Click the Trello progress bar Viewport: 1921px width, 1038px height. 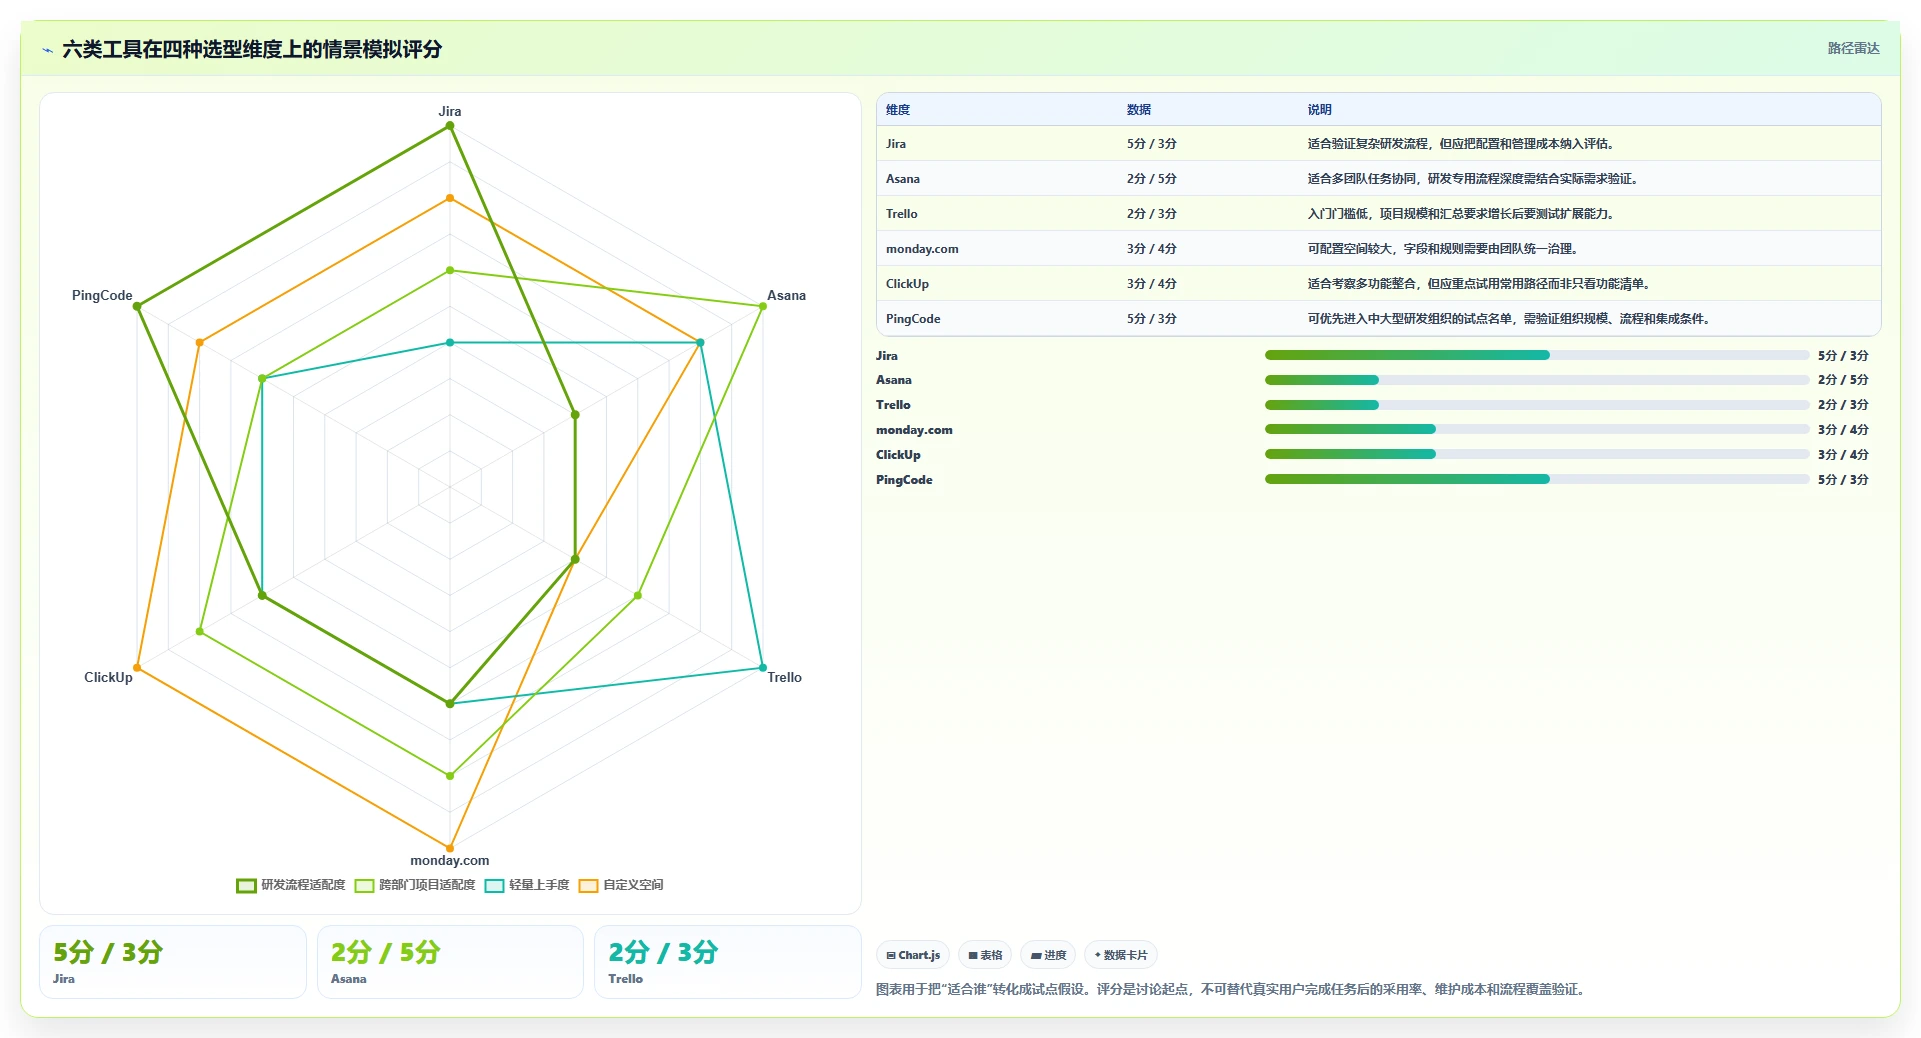[1537, 405]
